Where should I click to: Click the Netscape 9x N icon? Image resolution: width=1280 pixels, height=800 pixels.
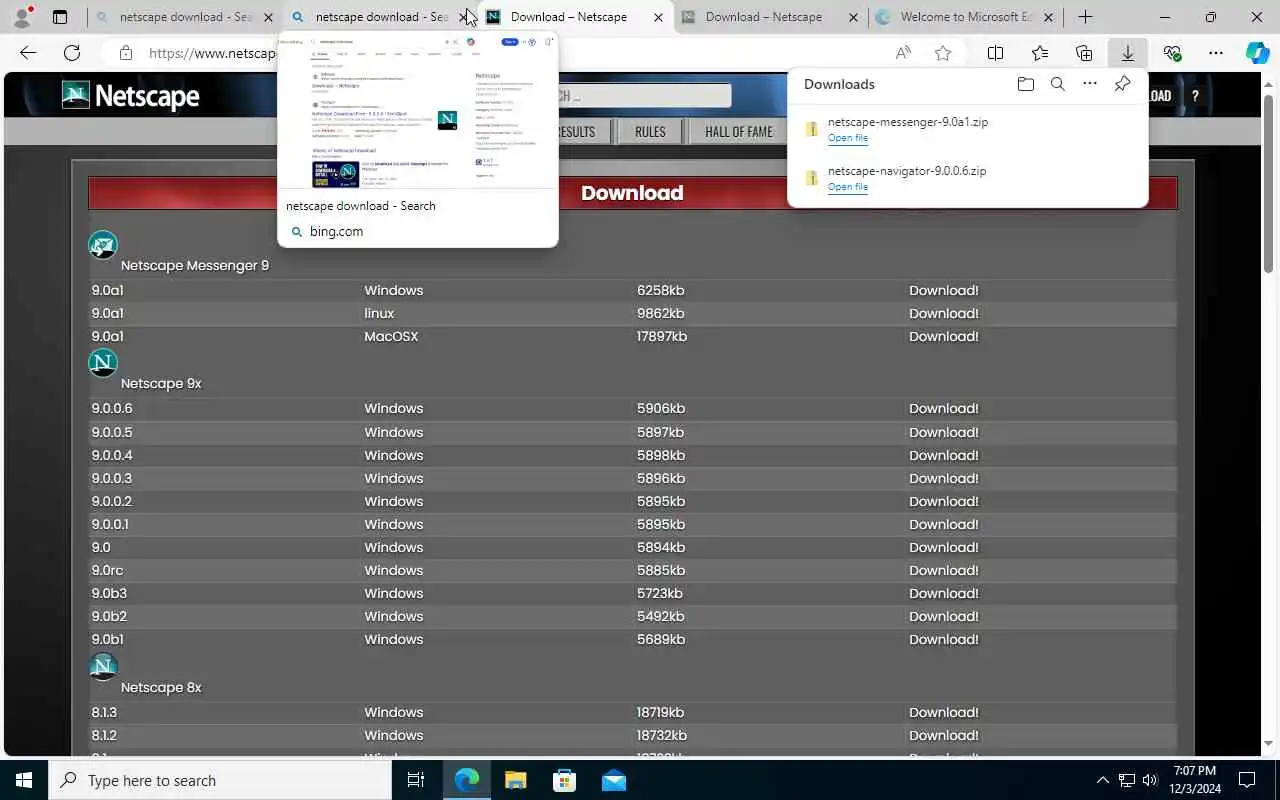103,362
